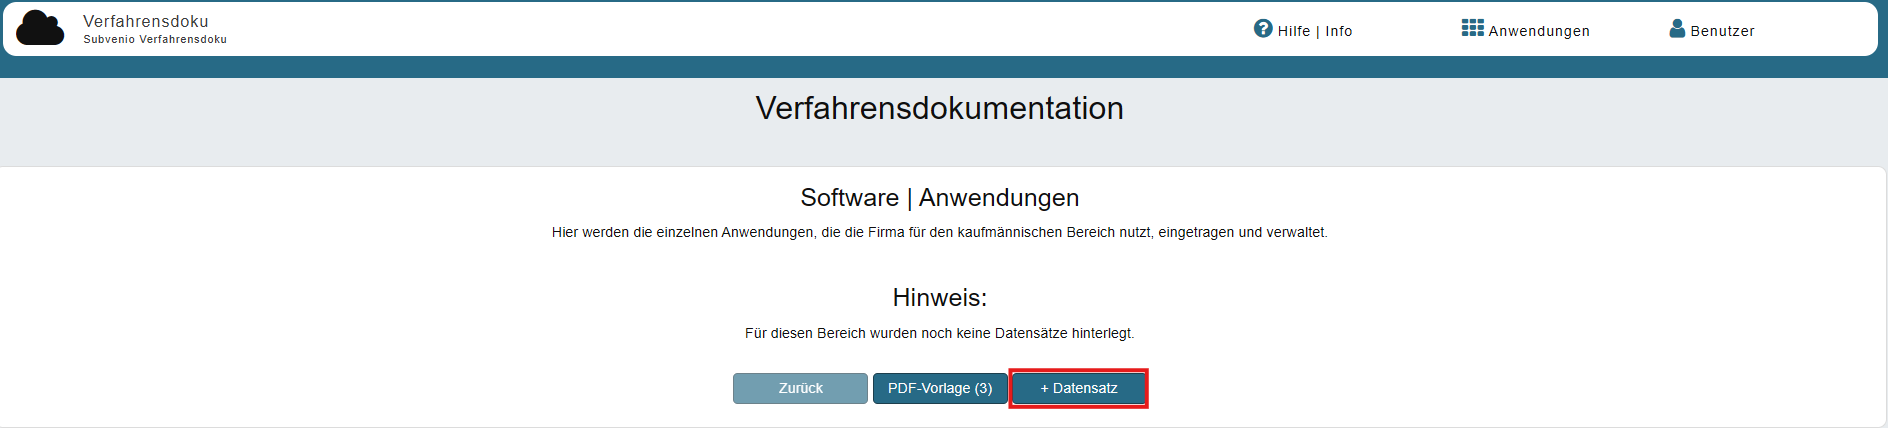Click the Software | Anwendungen heading
1888x428 pixels.
[x=940, y=198]
